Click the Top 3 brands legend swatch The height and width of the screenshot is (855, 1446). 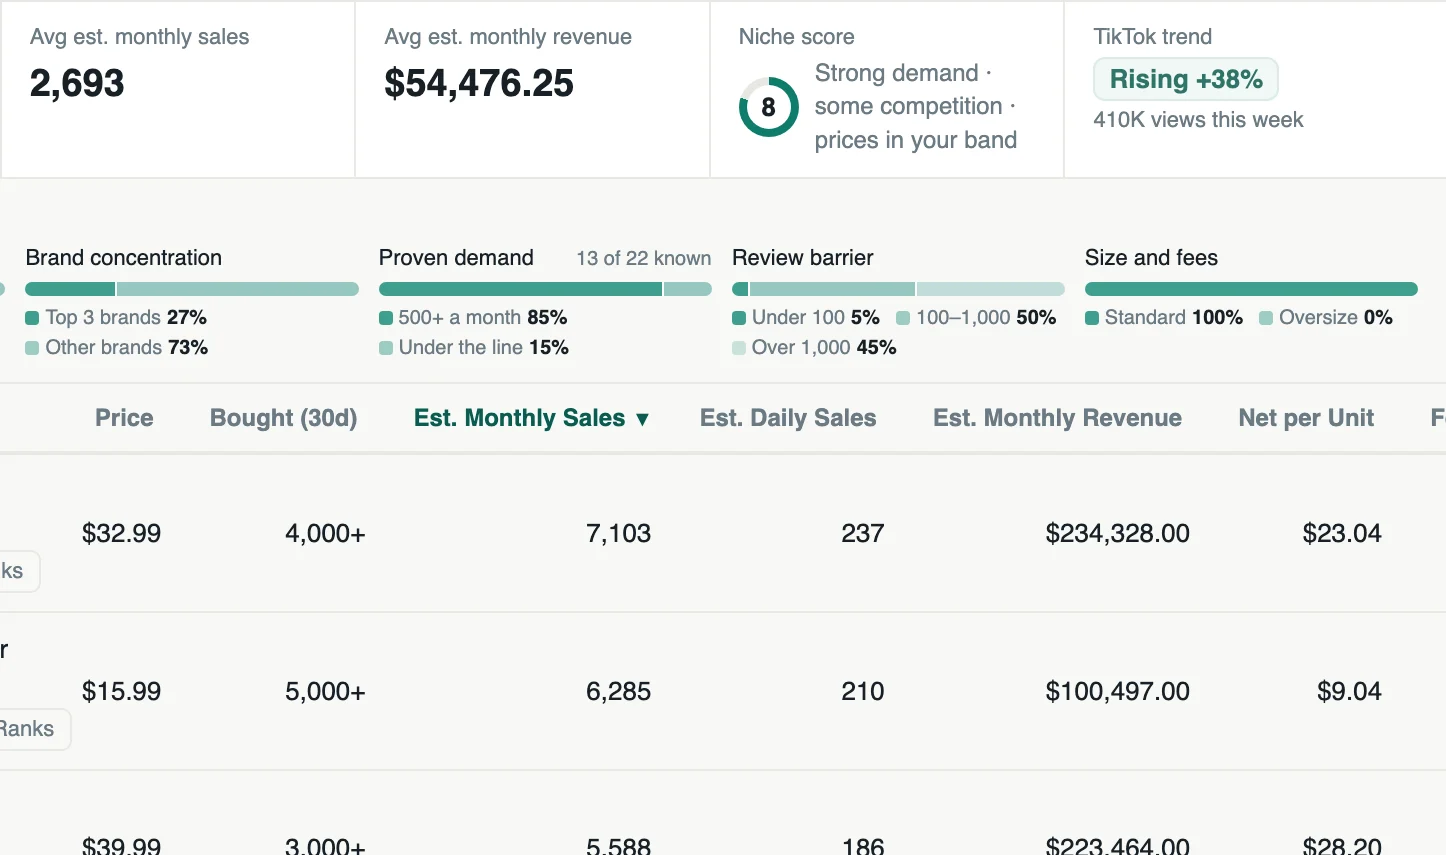tap(32, 318)
